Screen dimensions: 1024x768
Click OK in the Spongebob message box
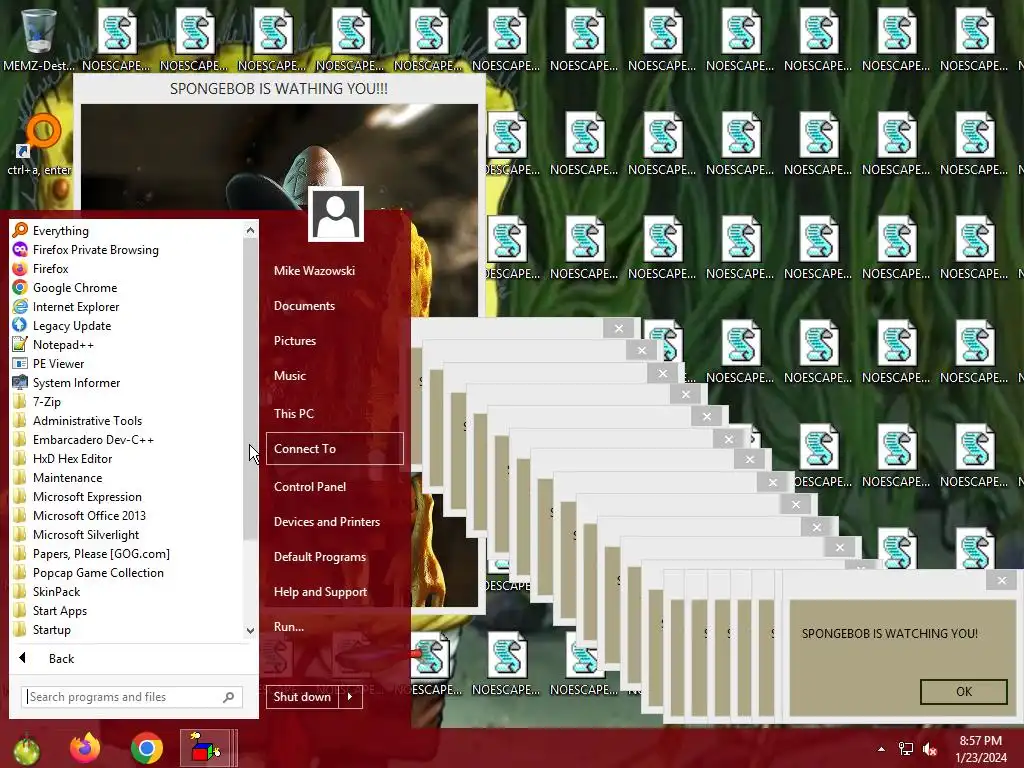tap(963, 692)
